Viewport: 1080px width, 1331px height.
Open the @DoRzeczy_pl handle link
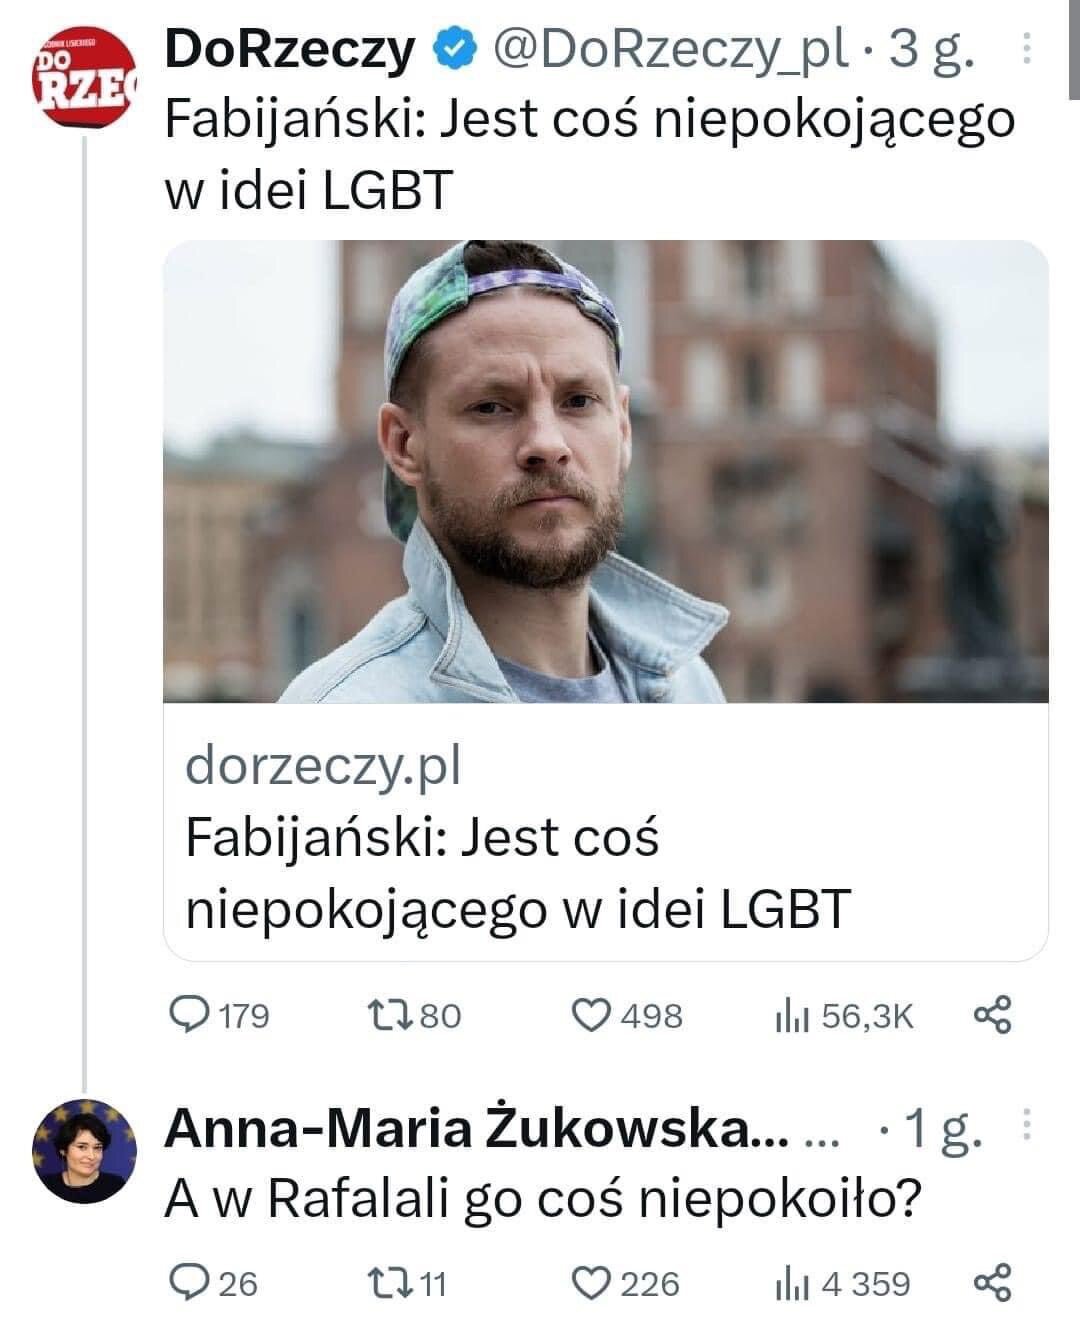pyautogui.click(x=669, y=50)
